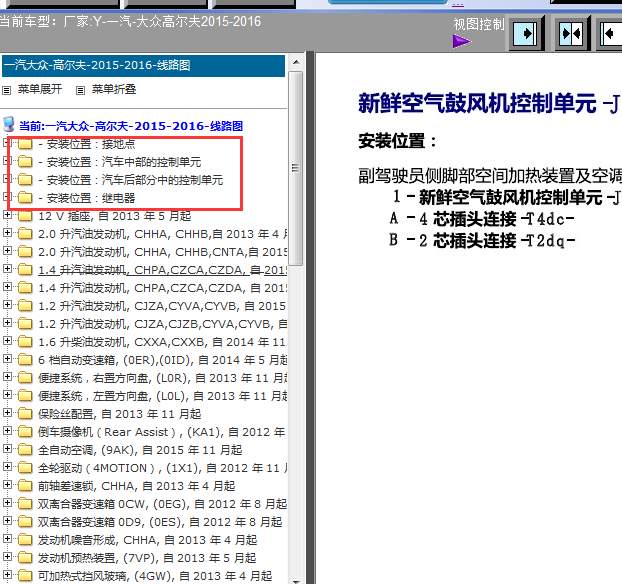Click the computer icon beside 当前:一汽大众-高尔夫

(x=9, y=125)
